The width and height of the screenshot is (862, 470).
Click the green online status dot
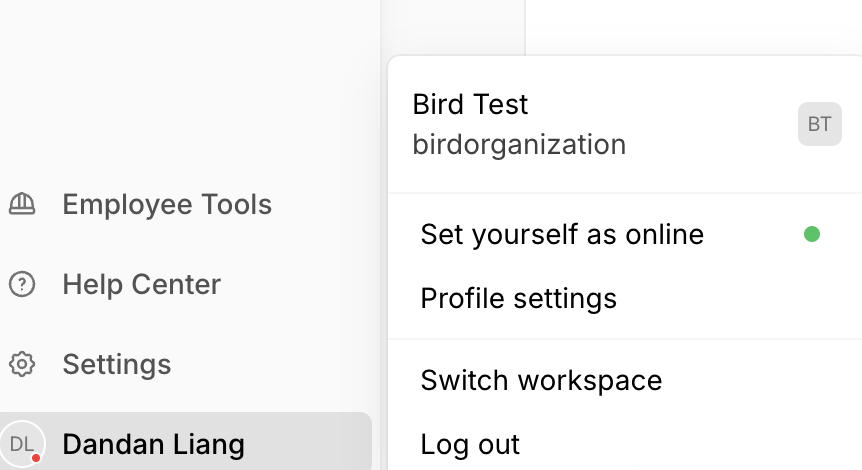pos(812,234)
